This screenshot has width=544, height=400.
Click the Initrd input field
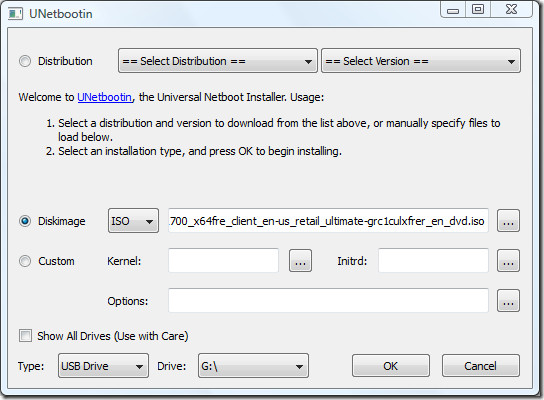433,261
